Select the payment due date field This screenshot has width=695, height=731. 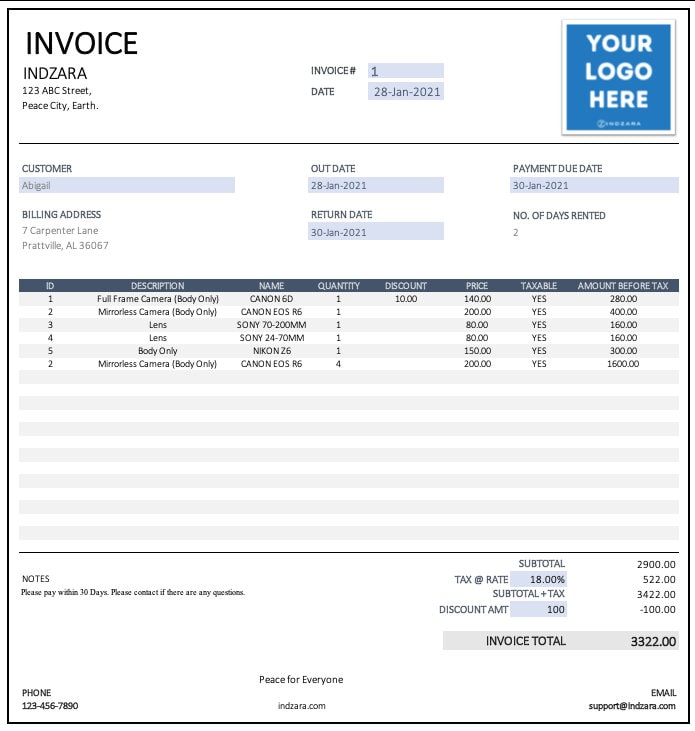(594, 185)
